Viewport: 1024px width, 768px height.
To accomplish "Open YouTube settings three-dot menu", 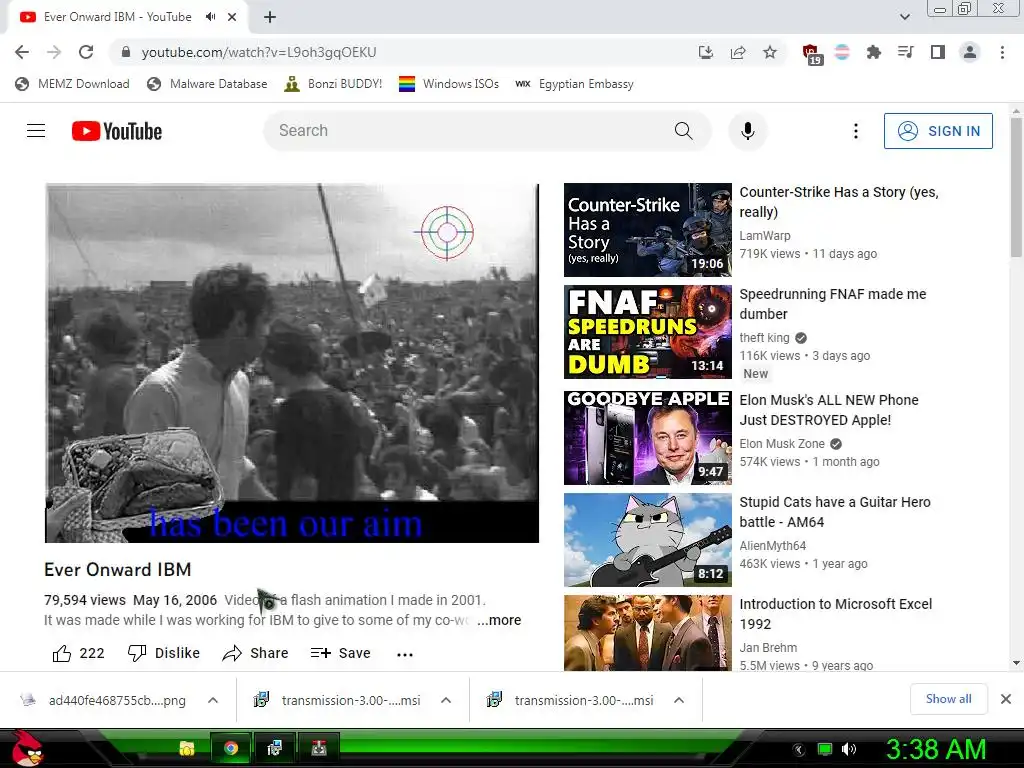I will click(856, 131).
